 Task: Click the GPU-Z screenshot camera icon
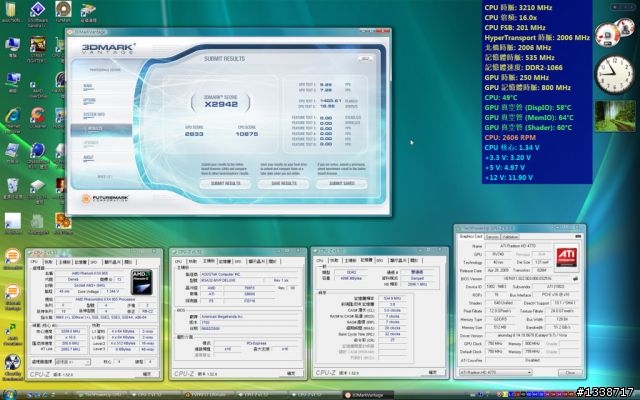(x=578, y=236)
